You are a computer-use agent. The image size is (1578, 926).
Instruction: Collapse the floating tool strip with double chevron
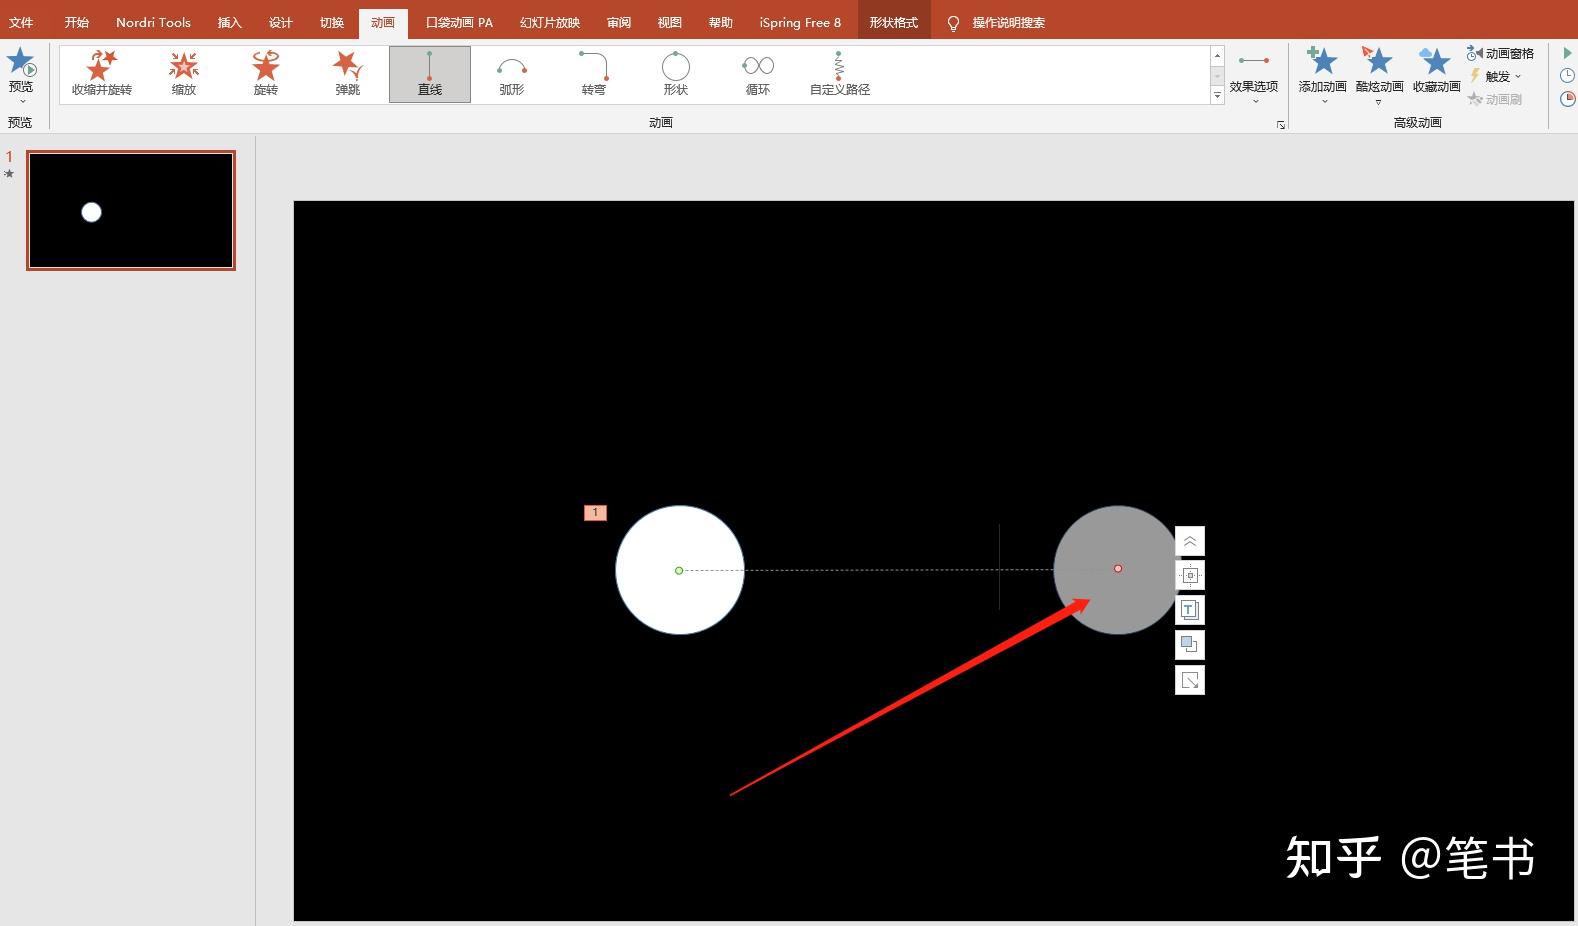(1190, 541)
